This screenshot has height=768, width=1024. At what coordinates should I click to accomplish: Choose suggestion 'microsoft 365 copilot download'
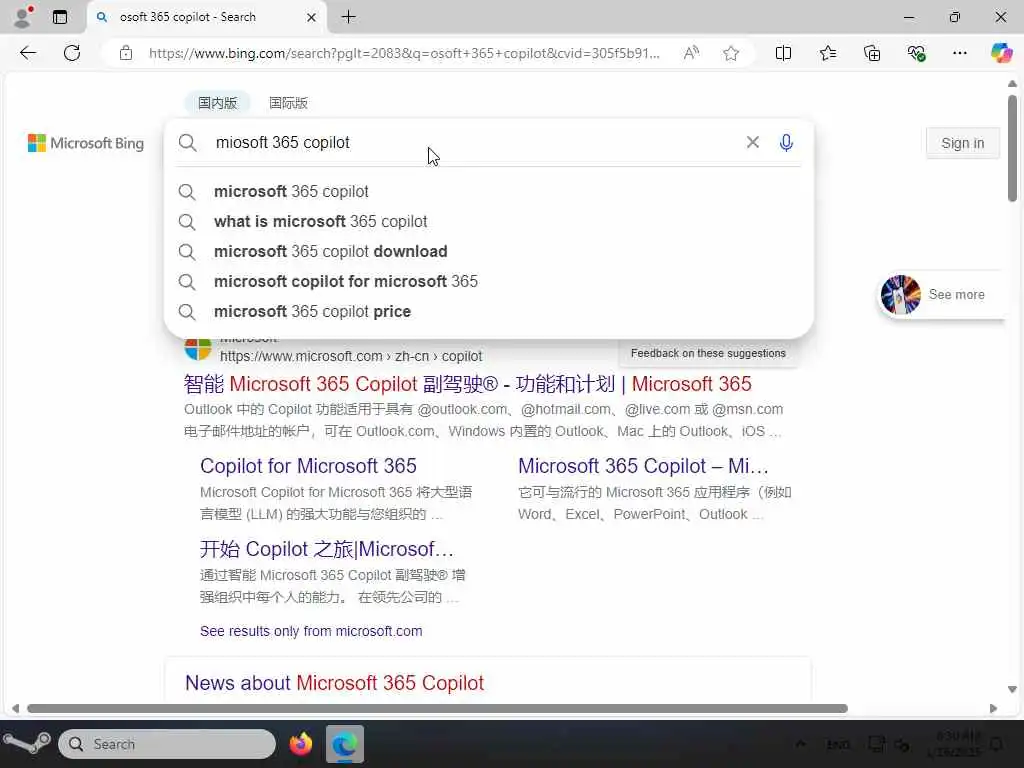(x=488, y=251)
